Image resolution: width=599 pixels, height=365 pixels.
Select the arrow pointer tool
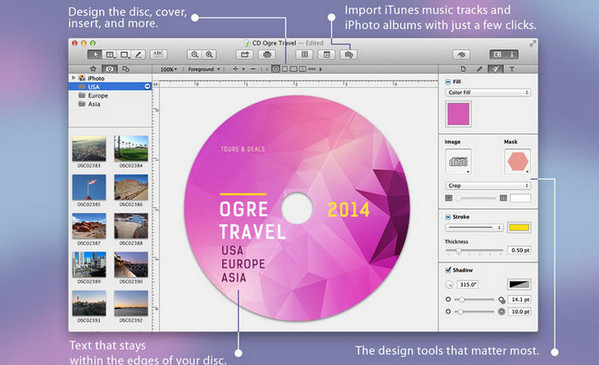click(x=94, y=55)
